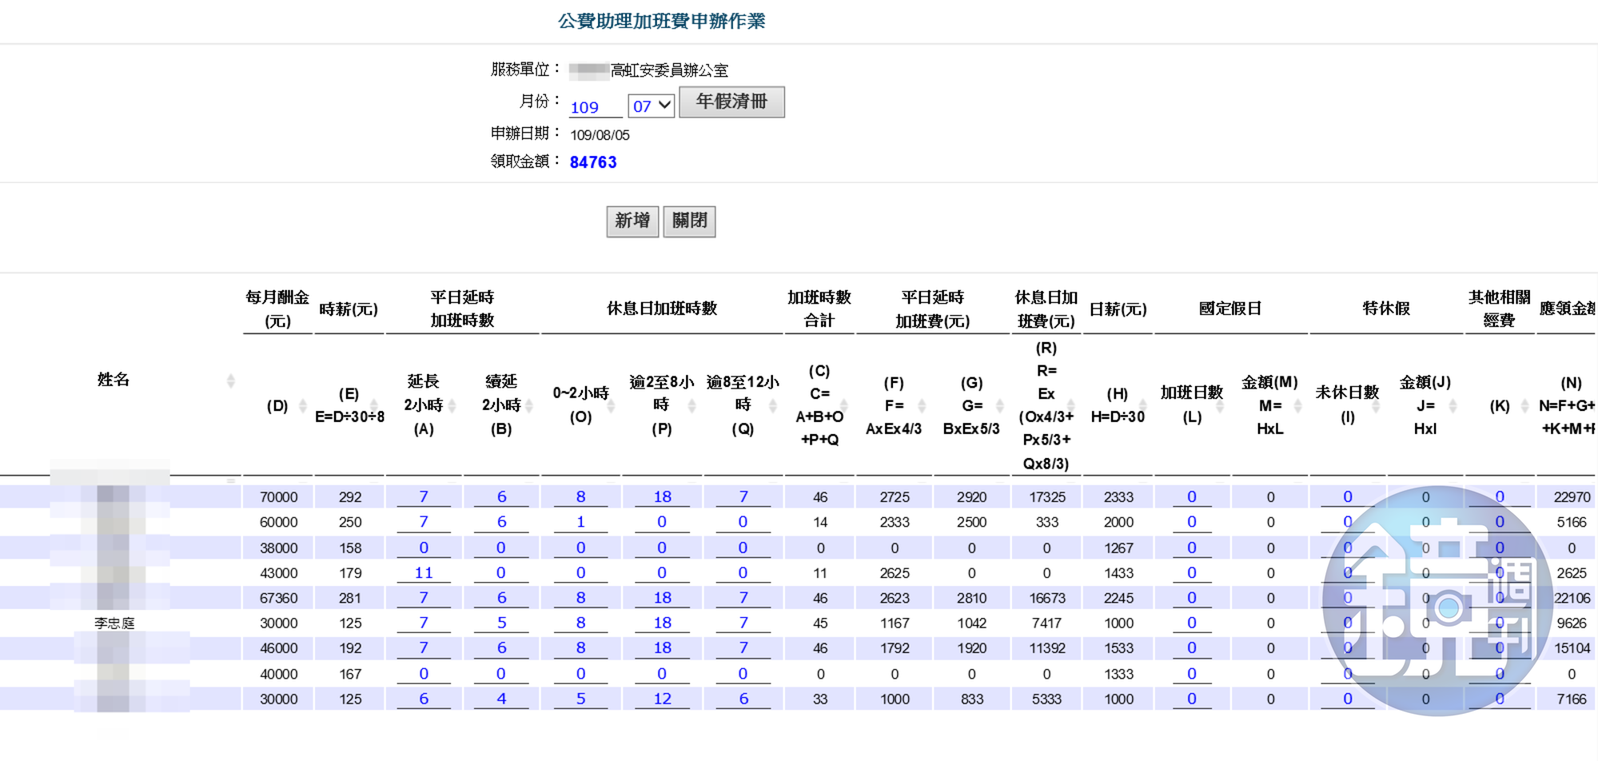Click the year field showing 109
This screenshot has width=1598, height=761.
pyautogui.click(x=595, y=107)
